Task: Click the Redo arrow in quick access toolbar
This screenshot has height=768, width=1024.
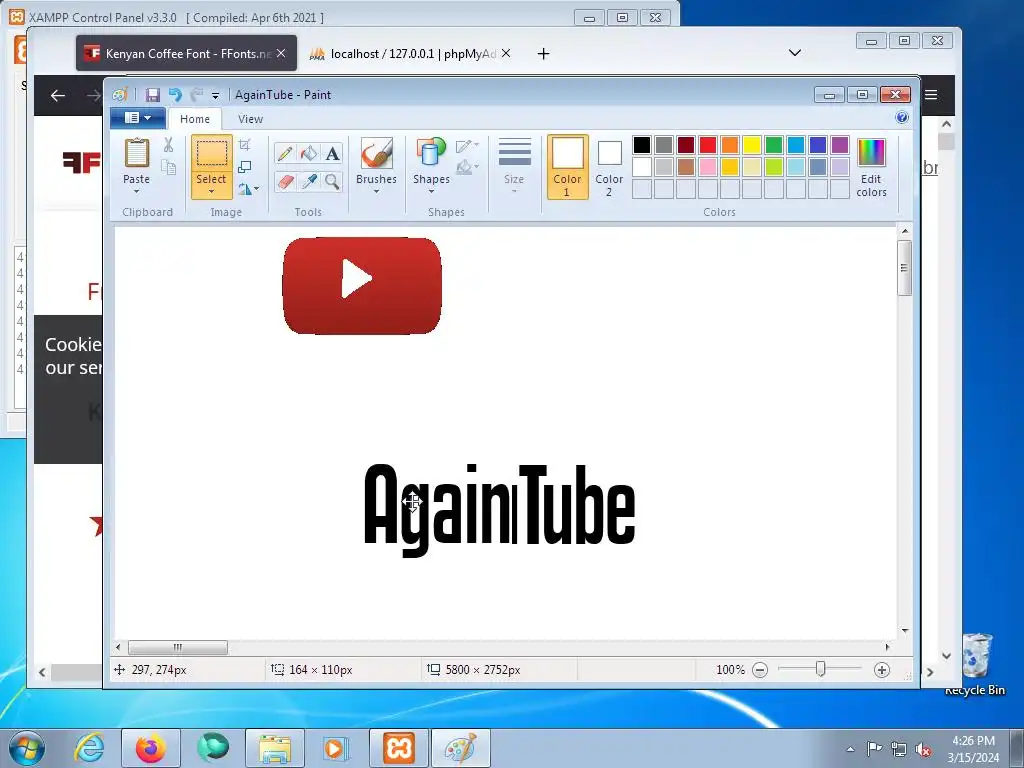Action: tap(196, 95)
